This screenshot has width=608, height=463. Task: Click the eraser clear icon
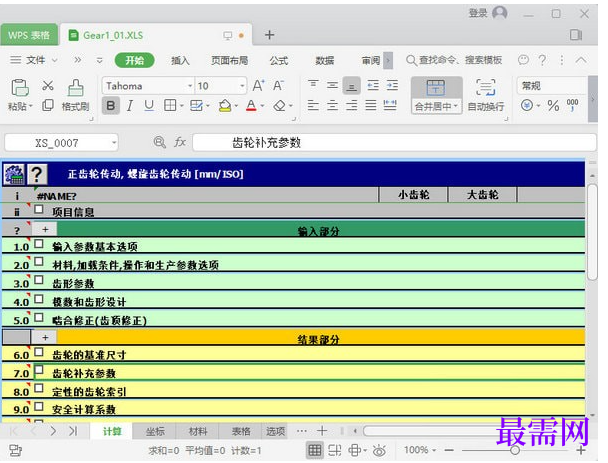tap(280, 105)
